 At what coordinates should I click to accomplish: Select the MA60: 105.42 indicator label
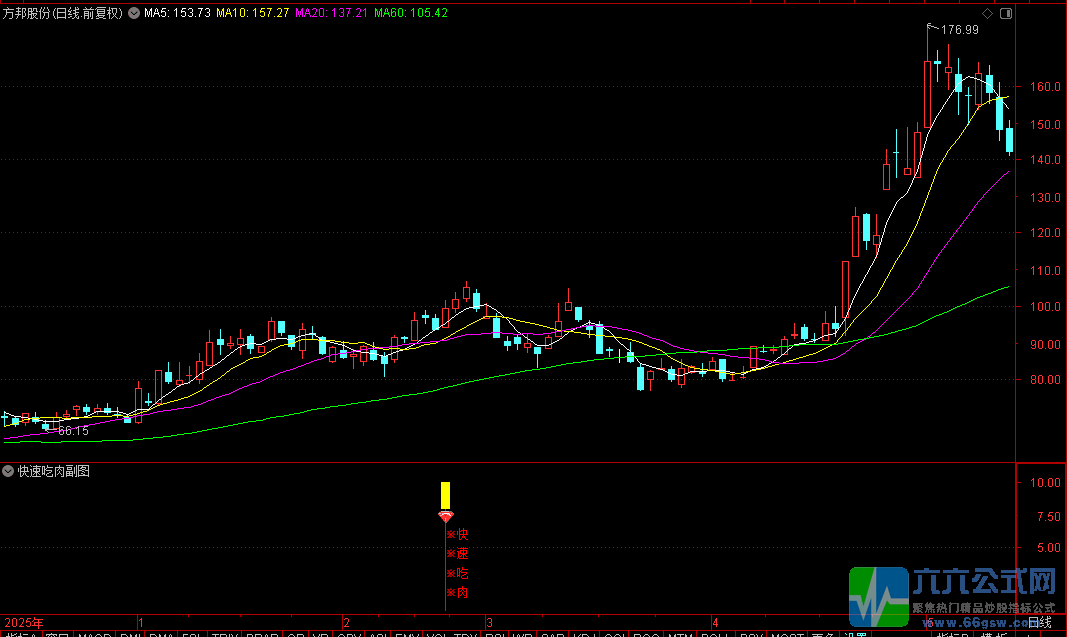tap(411, 13)
